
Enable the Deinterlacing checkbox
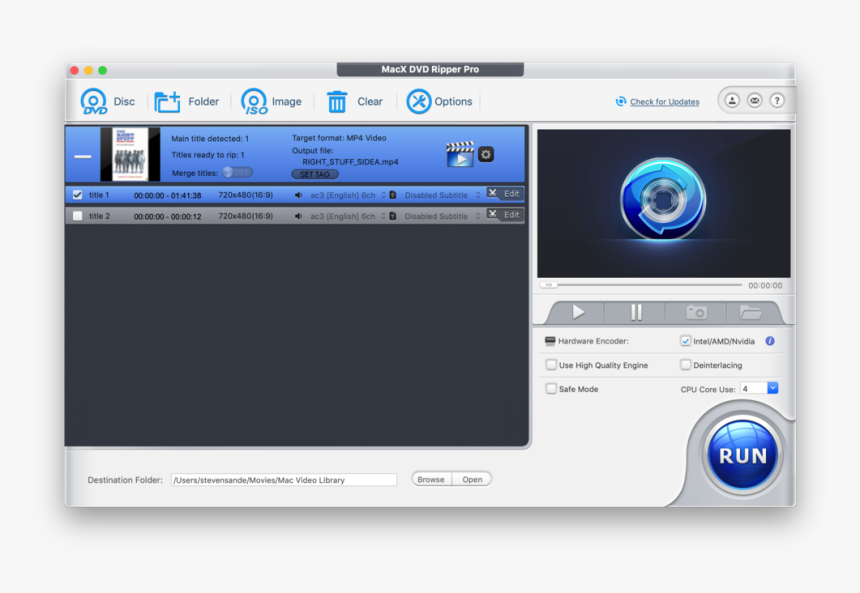click(685, 365)
